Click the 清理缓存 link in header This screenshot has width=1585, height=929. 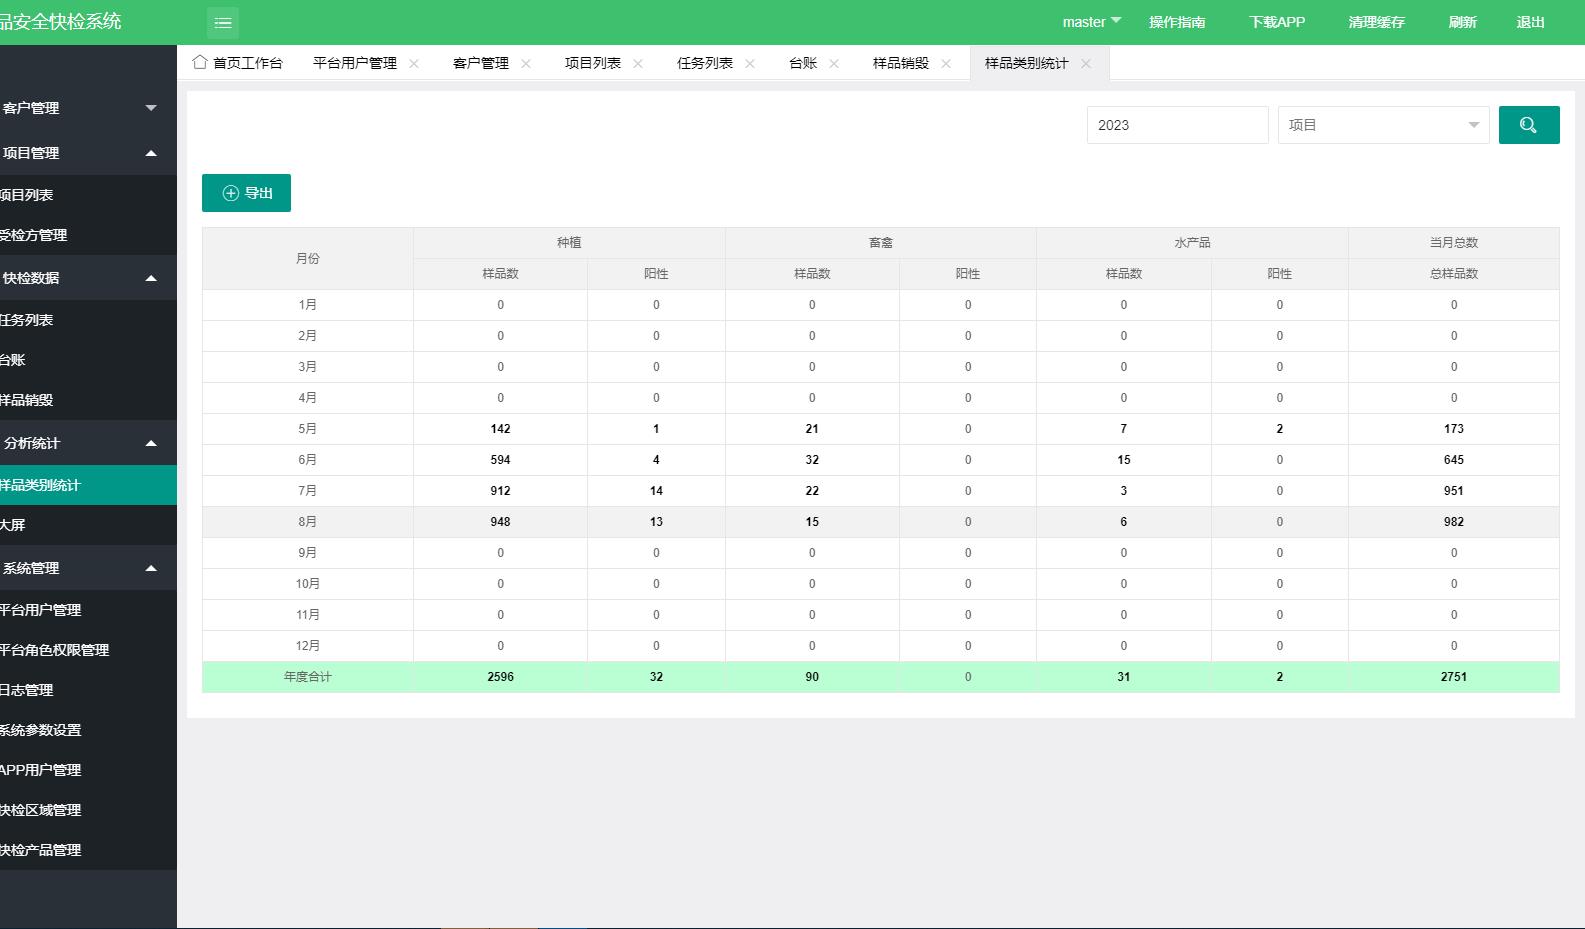pyautogui.click(x=1376, y=22)
